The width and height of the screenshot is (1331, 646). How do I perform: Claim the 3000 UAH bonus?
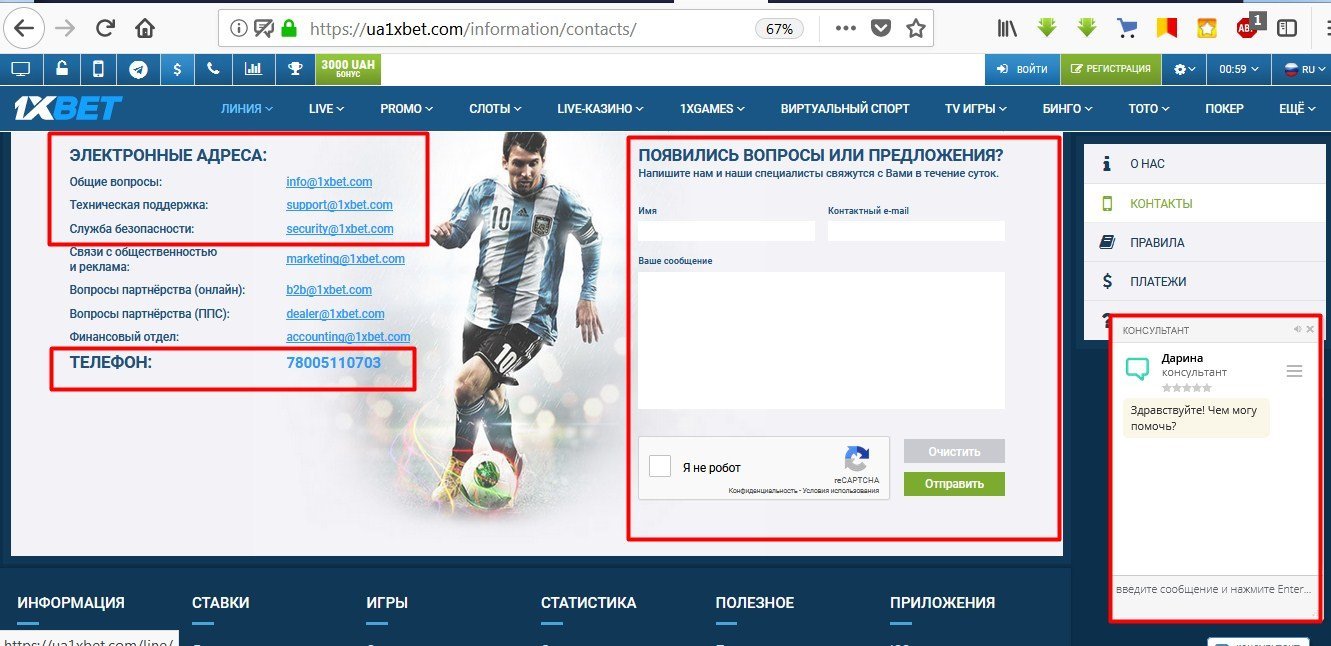coord(348,69)
